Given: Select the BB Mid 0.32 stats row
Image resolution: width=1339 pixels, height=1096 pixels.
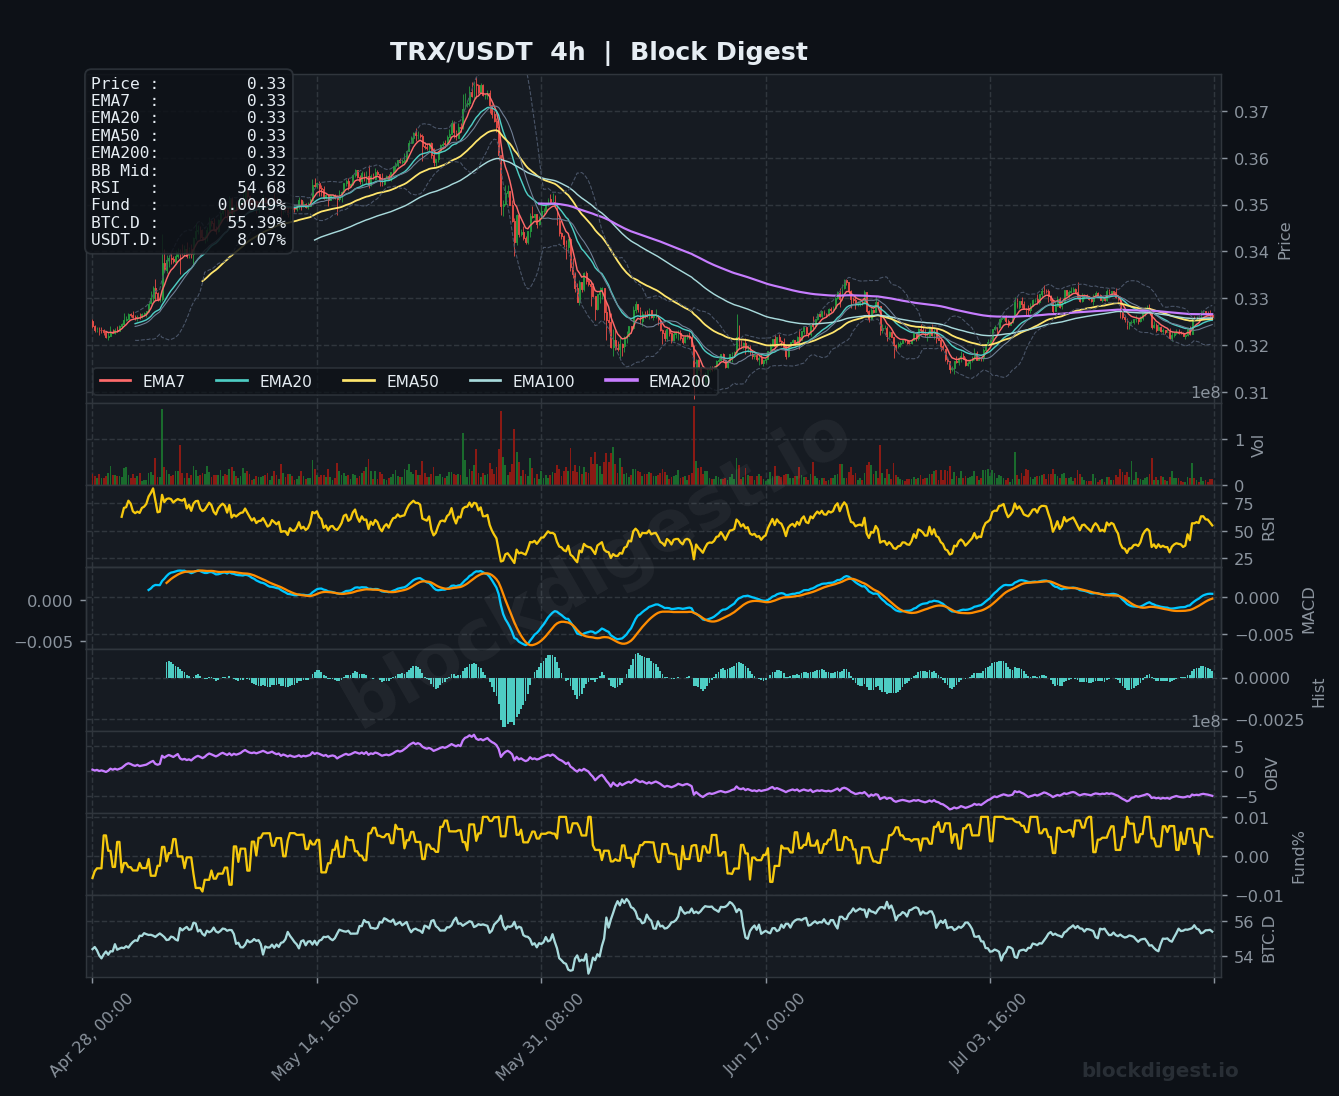Looking at the screenshot, I should [188, 170].
